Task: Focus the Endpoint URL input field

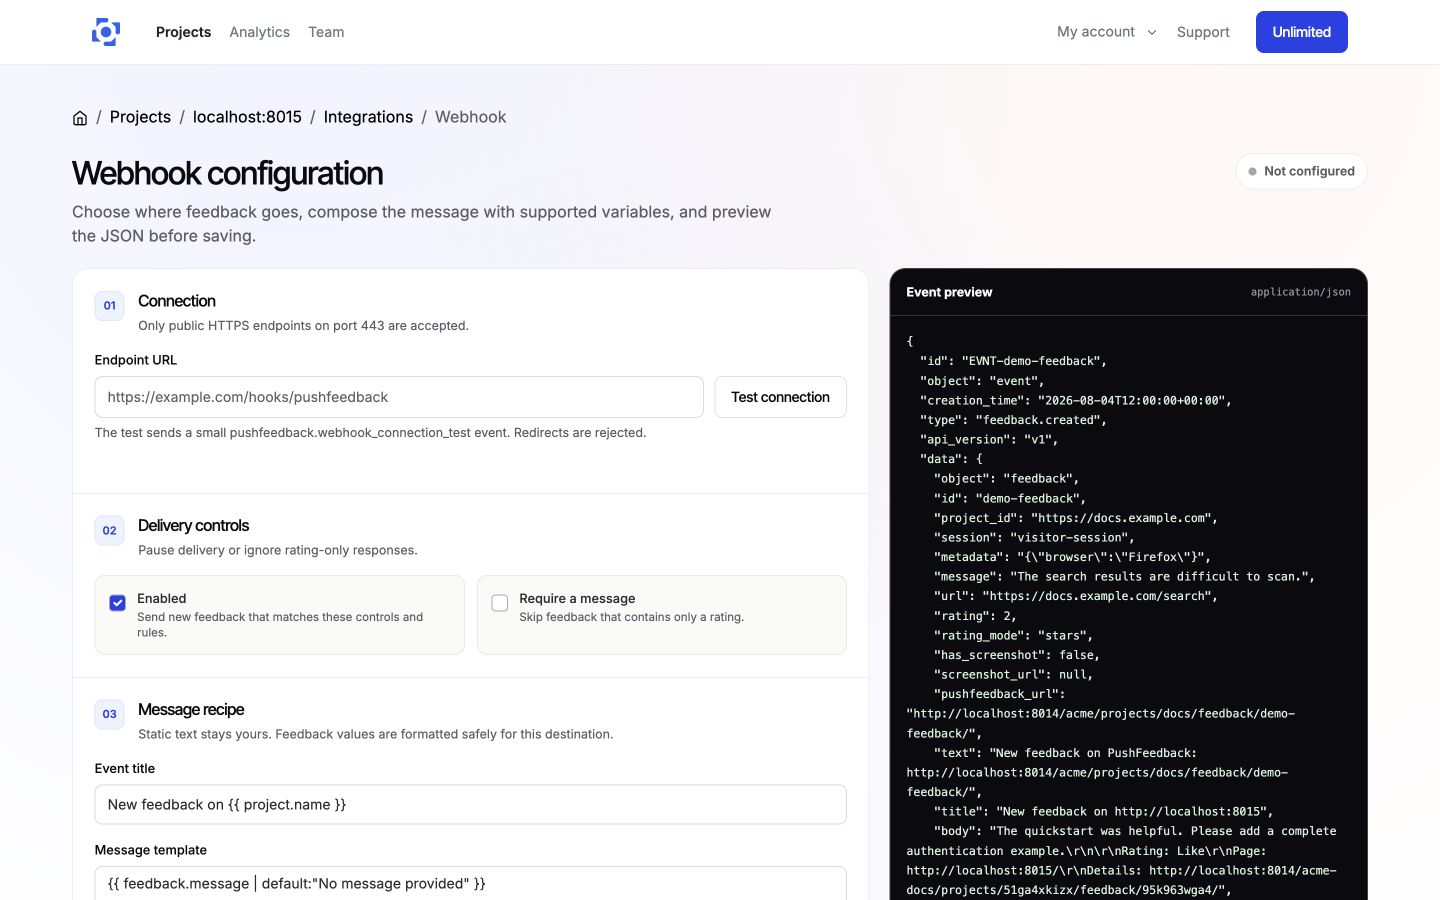Action: coord(399,397)
